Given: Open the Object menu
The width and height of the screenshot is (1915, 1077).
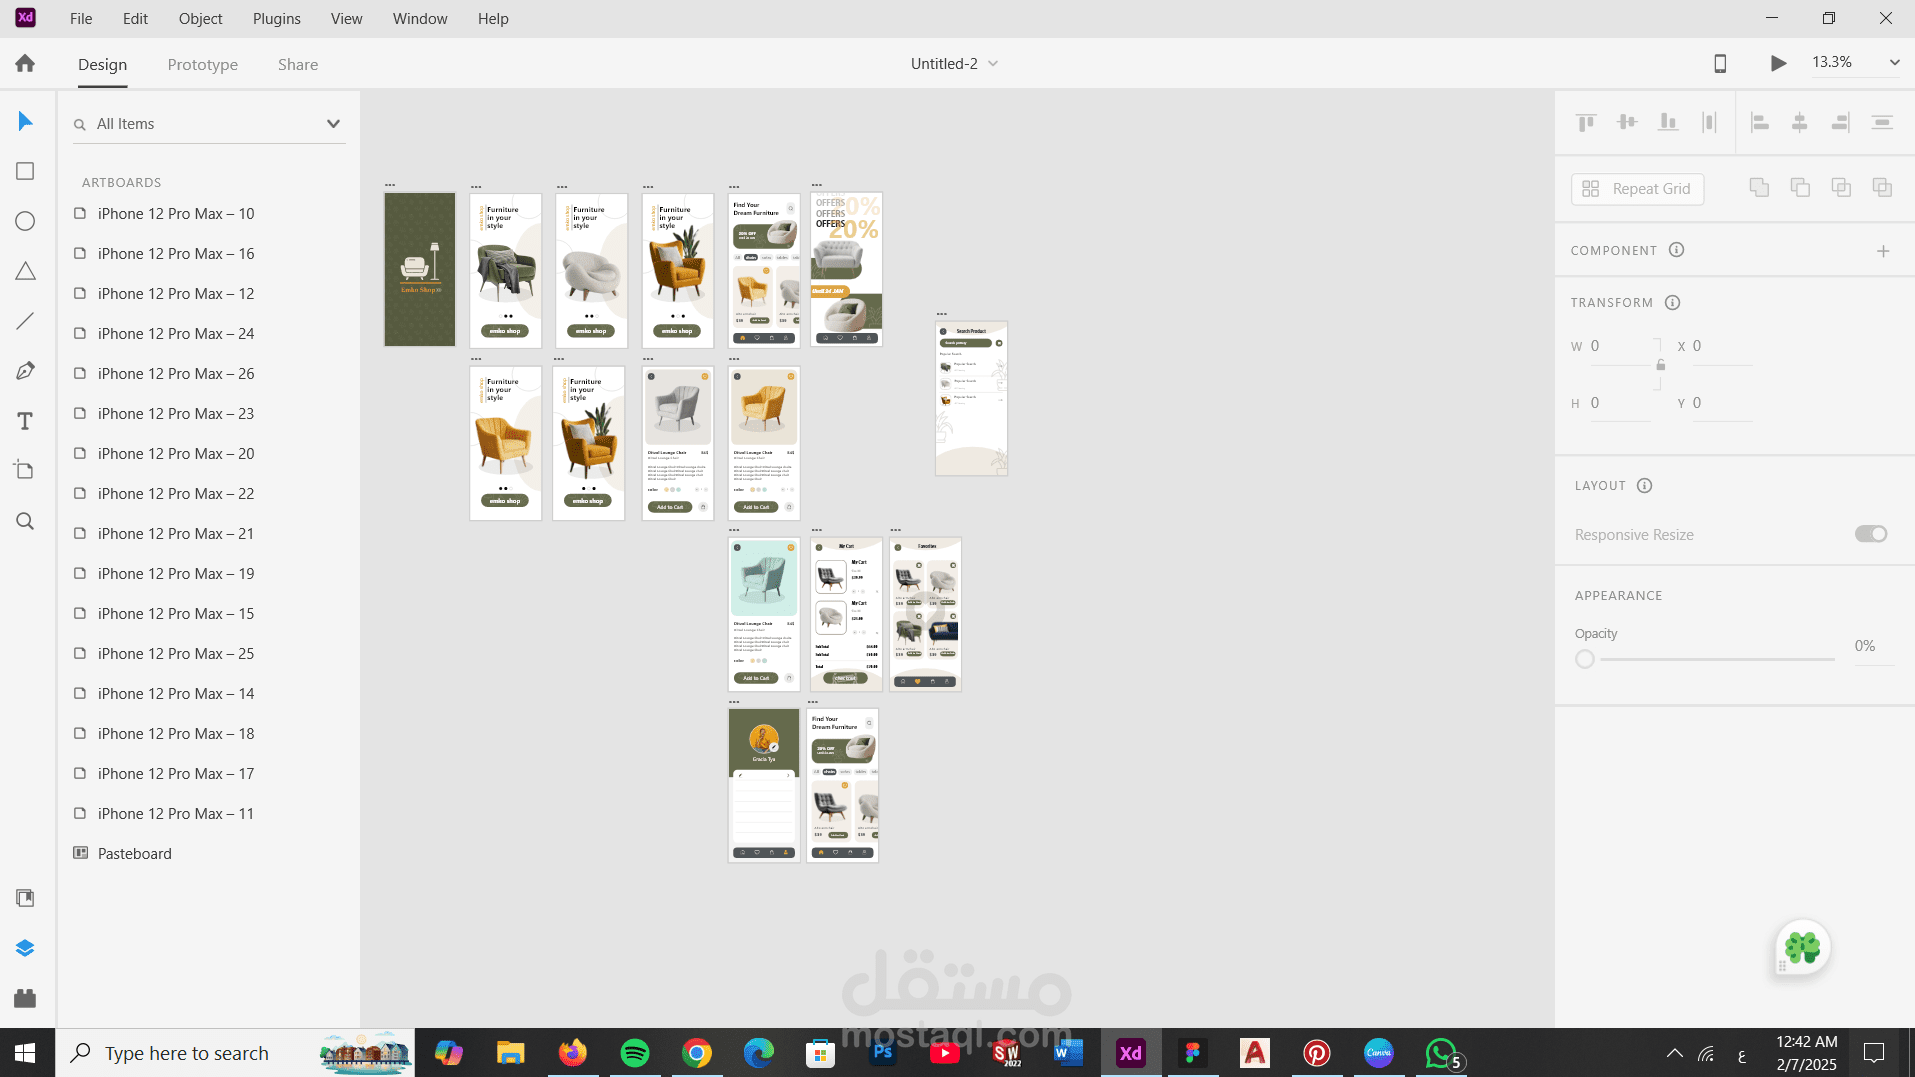Looking at the screenshot, I should [x=201, y=19].
